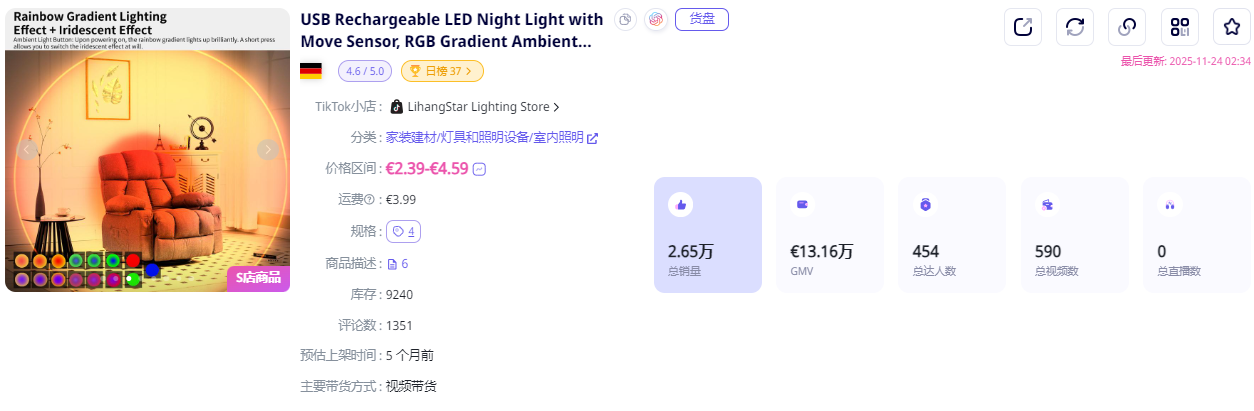
Task: Click the refresh data icon
Action: pyautogui.click(x=1075, y=27)
